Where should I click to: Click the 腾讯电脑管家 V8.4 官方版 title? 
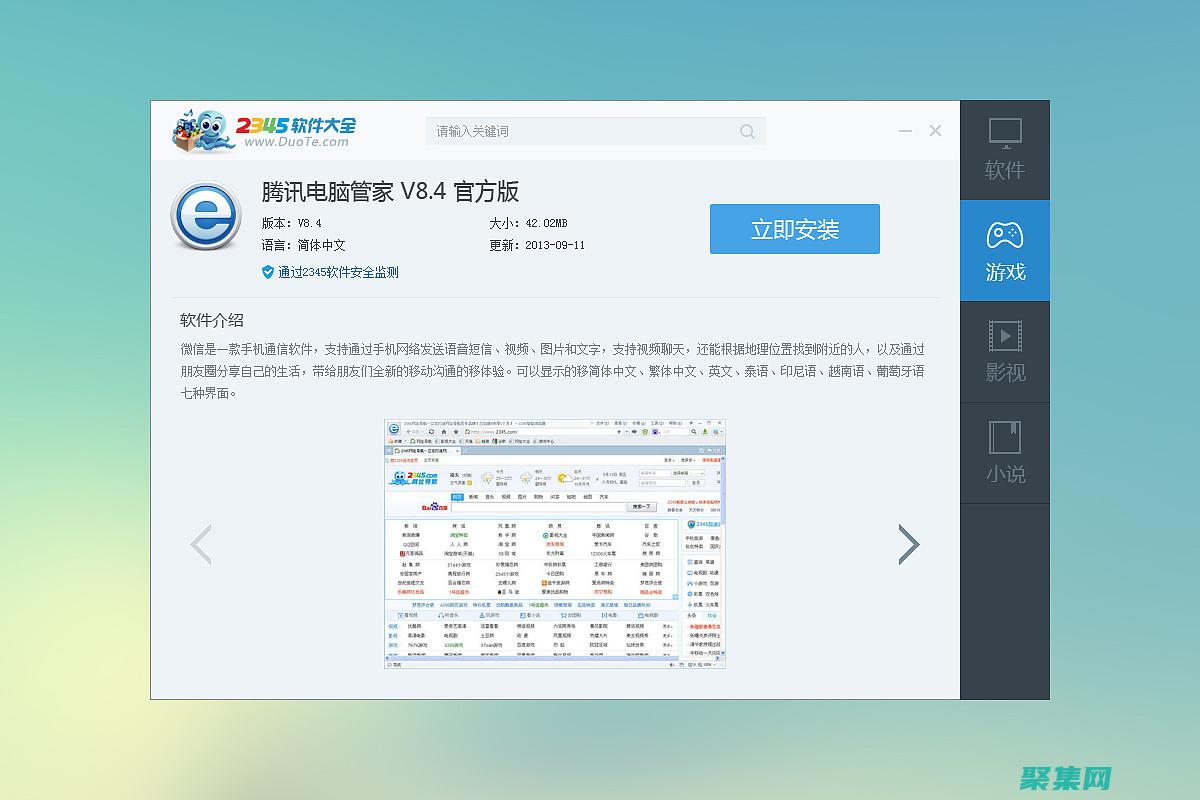point(390,191)
